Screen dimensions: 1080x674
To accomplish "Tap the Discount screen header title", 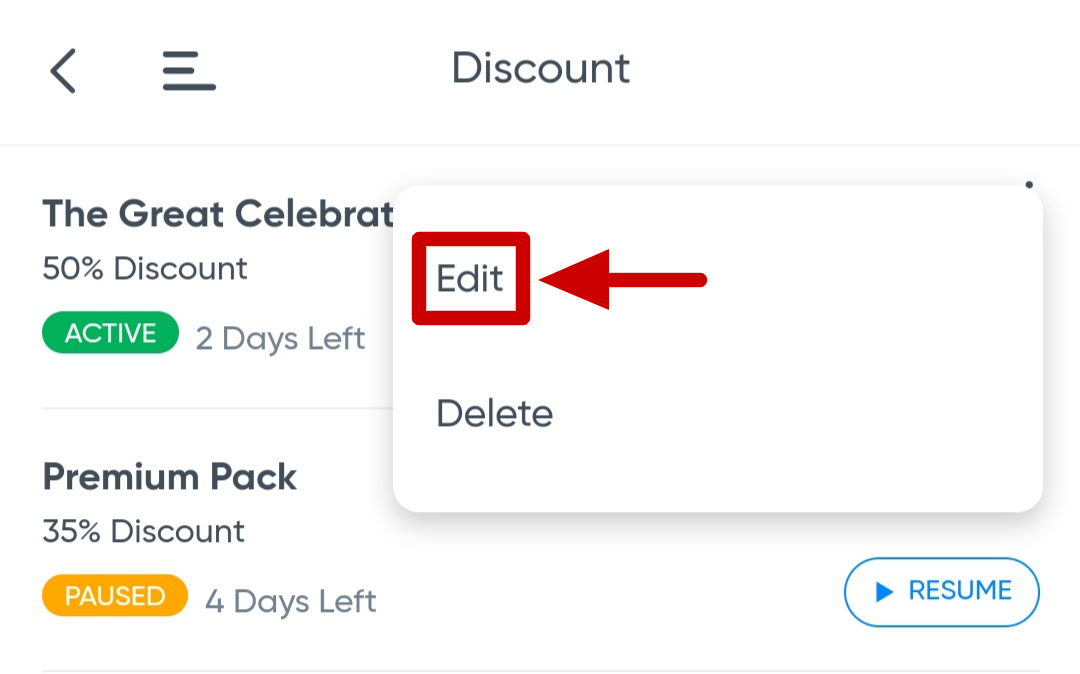I will click(x=541, y=68).
